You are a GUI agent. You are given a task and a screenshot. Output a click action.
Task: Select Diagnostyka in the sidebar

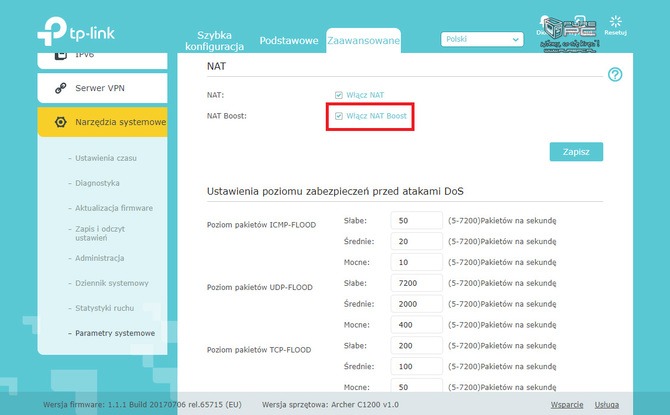(98, 183)
